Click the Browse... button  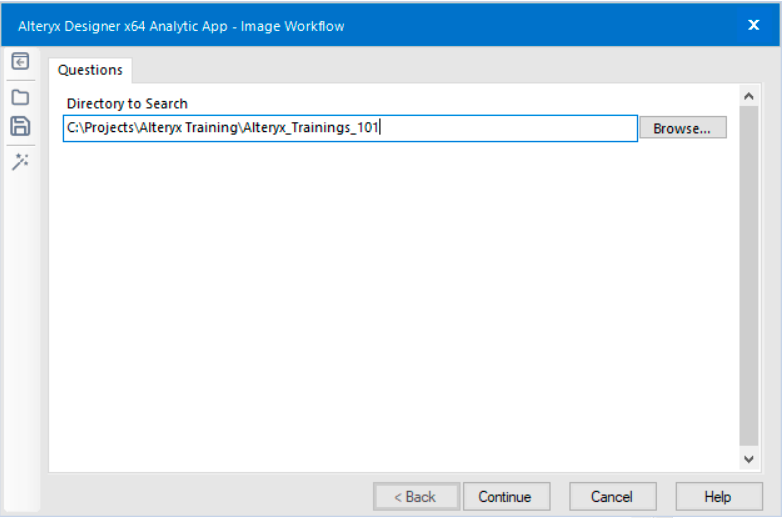[683, 128]
